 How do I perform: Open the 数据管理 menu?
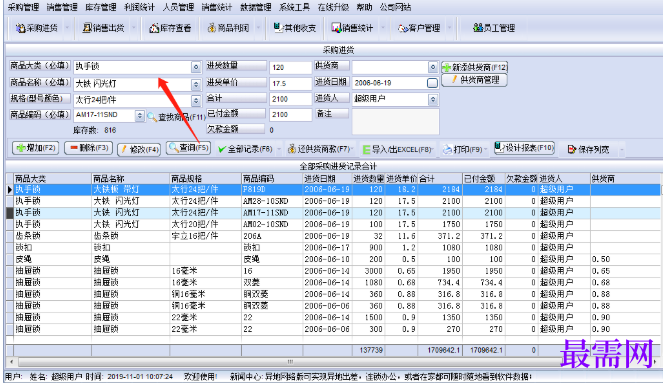point(256,7)
